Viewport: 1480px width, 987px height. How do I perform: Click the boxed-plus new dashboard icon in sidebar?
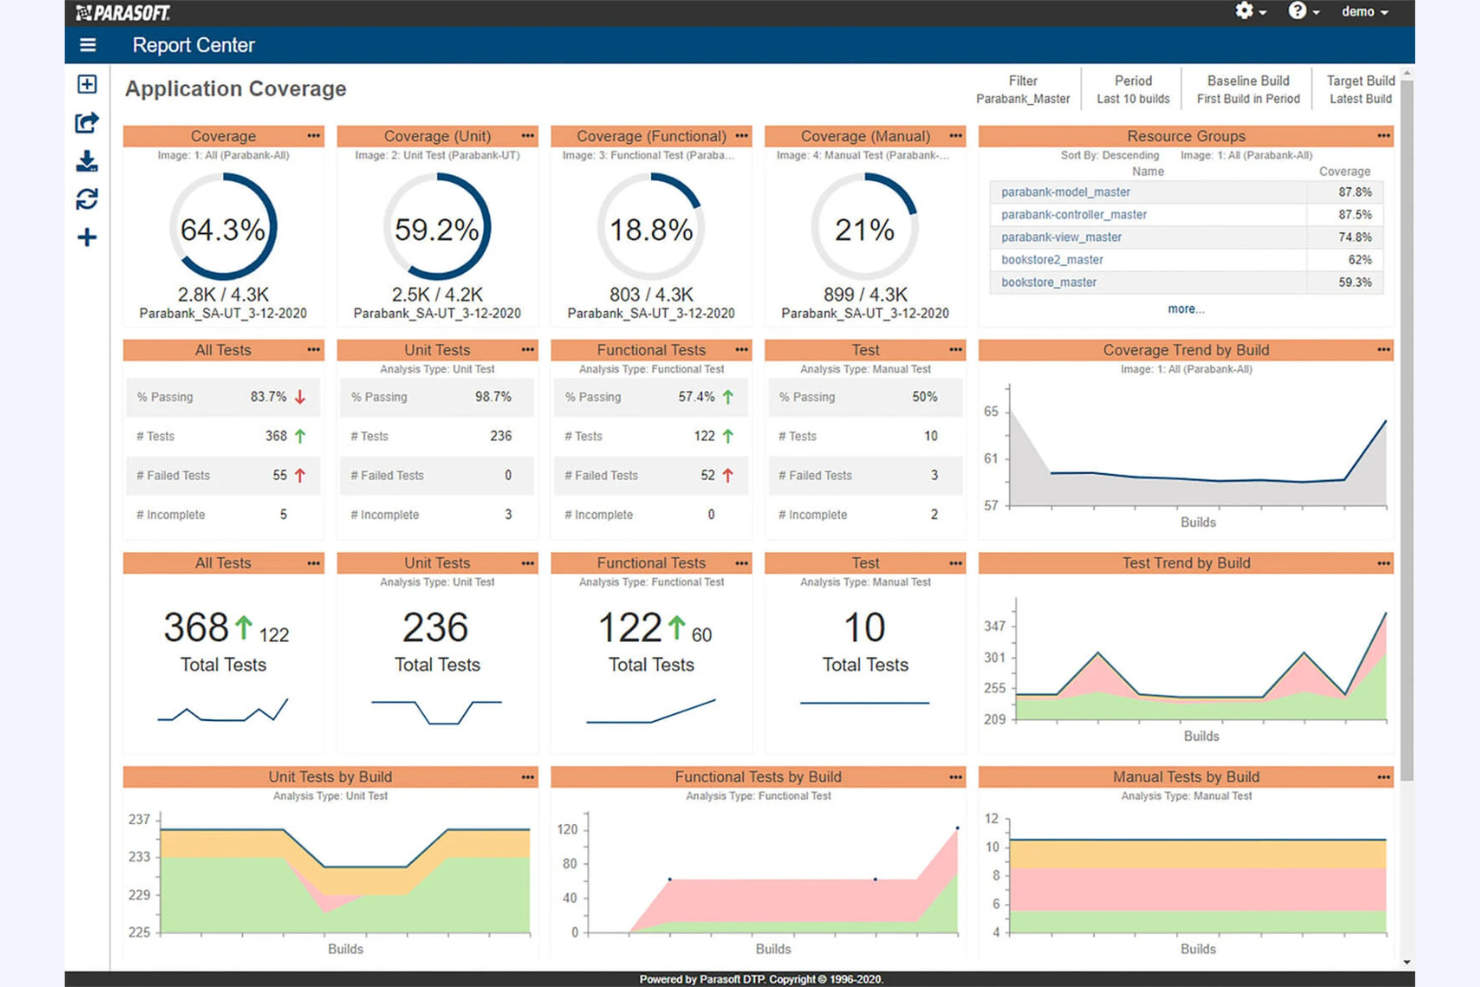coord(86,84)
